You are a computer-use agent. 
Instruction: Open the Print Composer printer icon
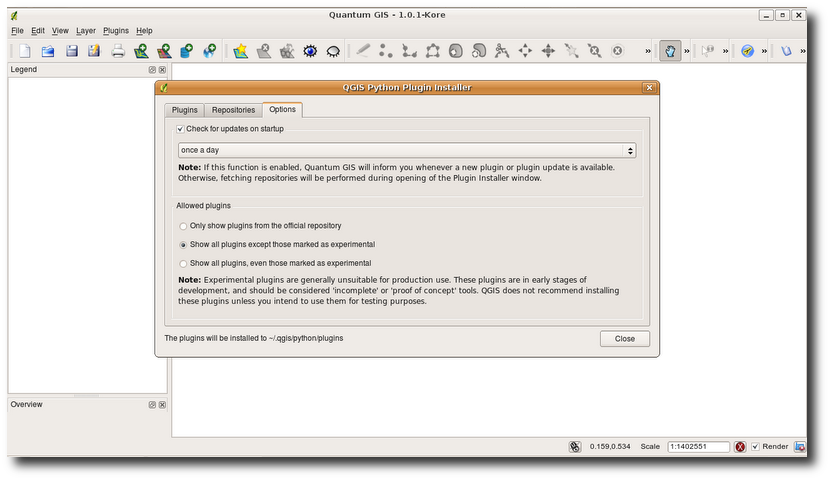pyautogui.click(x=118, y=51)
